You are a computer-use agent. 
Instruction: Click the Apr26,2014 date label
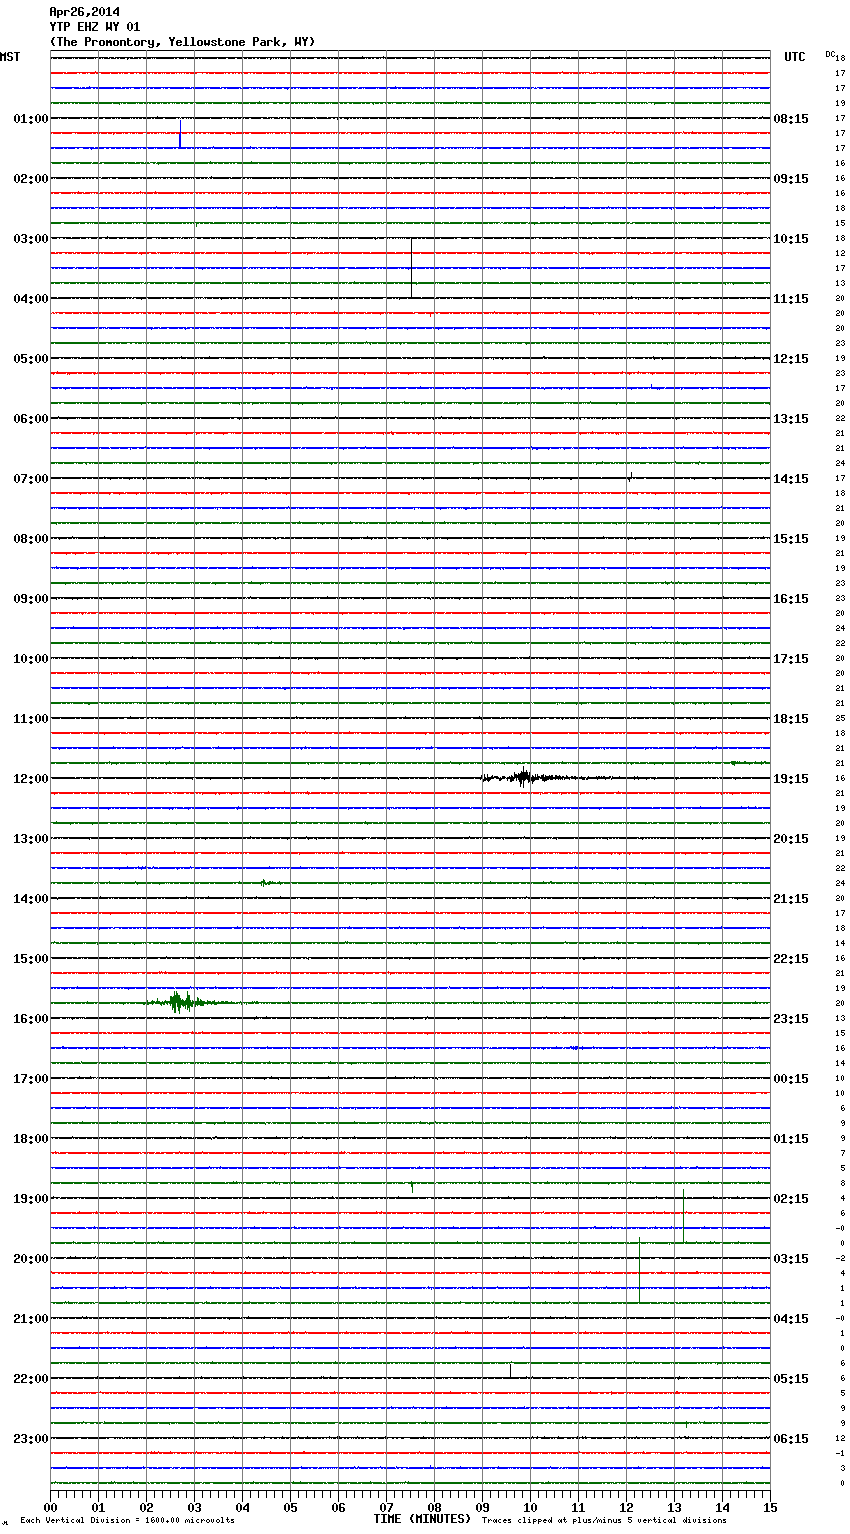(84, 12)
